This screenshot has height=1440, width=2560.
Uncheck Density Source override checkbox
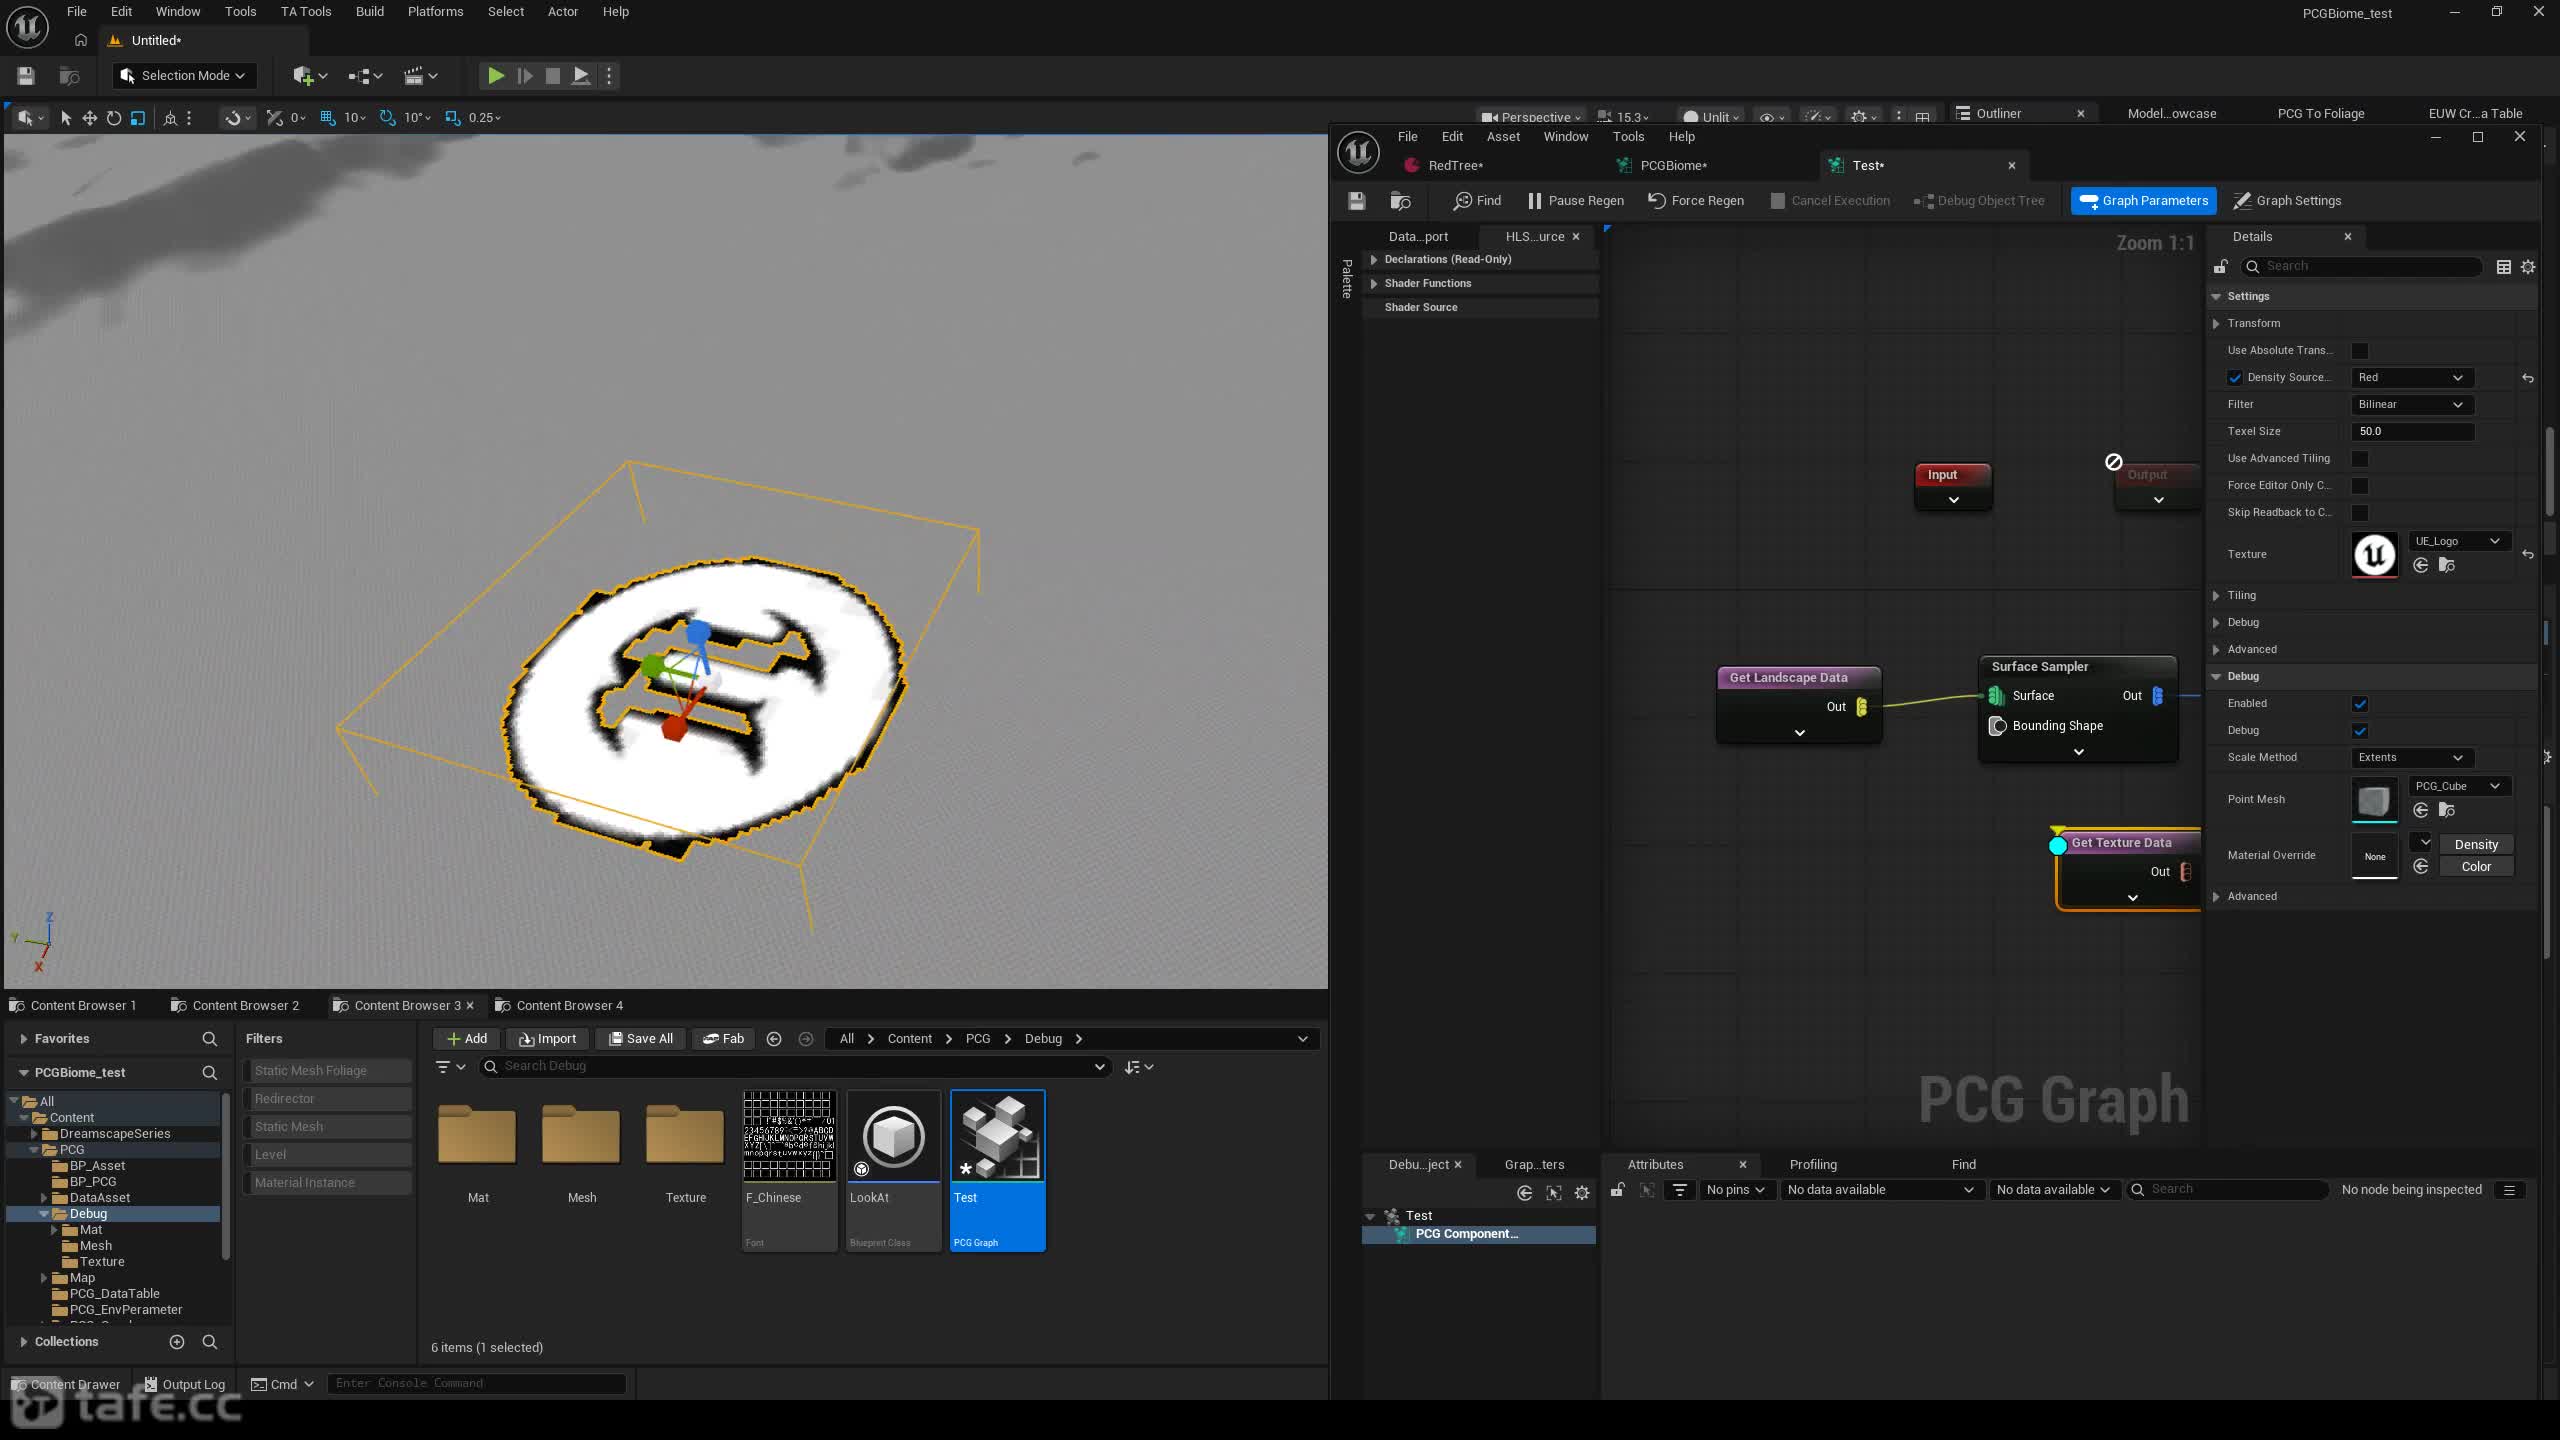click(x=2235, y=378)
